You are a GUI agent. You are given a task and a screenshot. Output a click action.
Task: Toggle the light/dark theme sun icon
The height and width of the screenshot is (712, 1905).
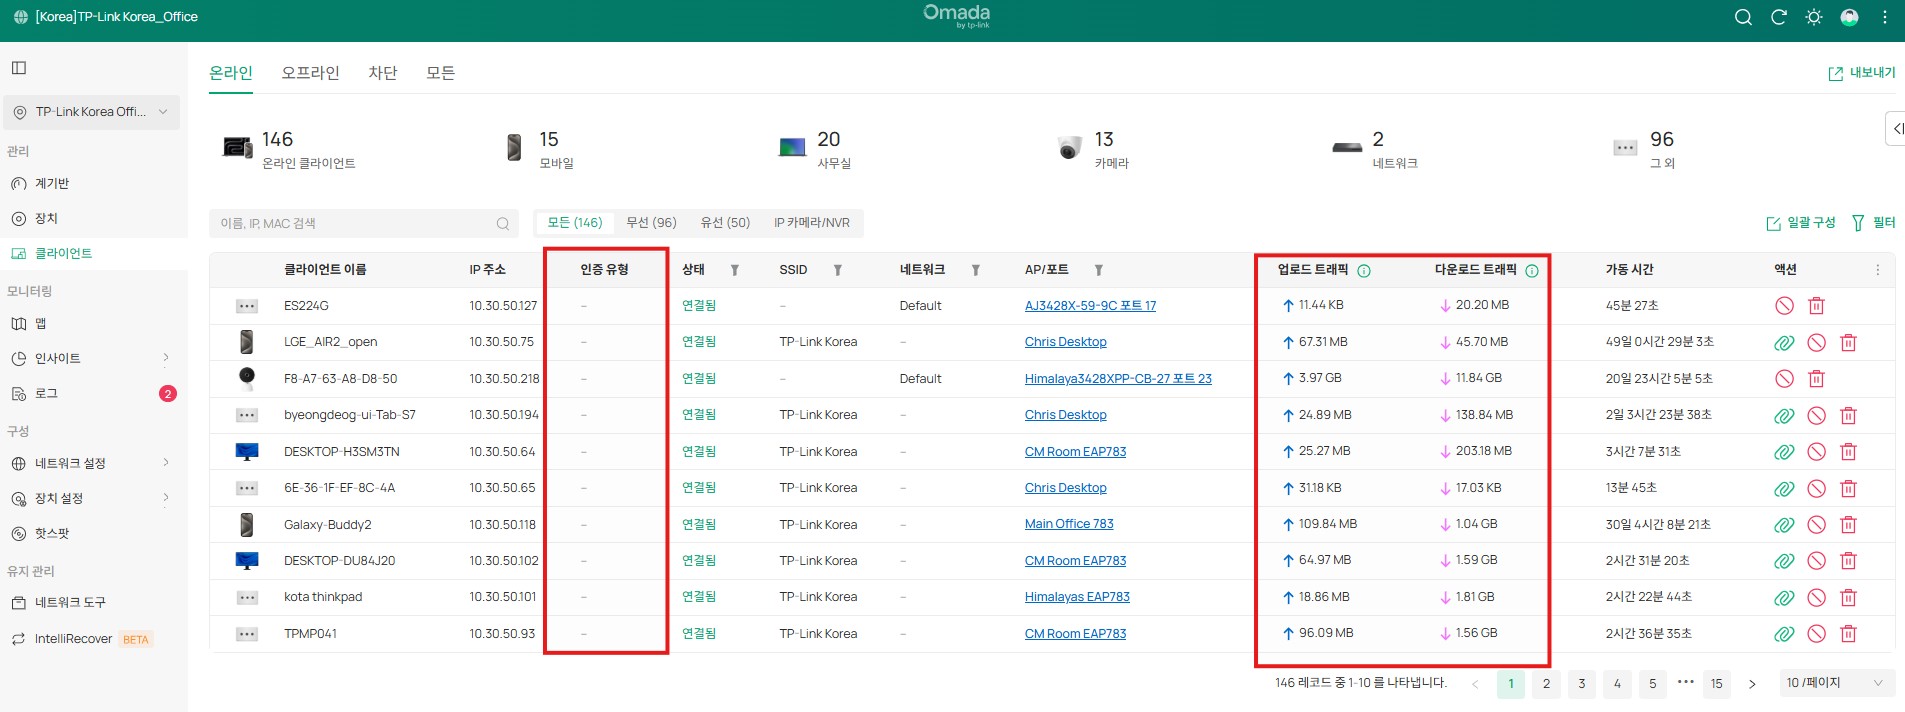[x=1813, y=17]
